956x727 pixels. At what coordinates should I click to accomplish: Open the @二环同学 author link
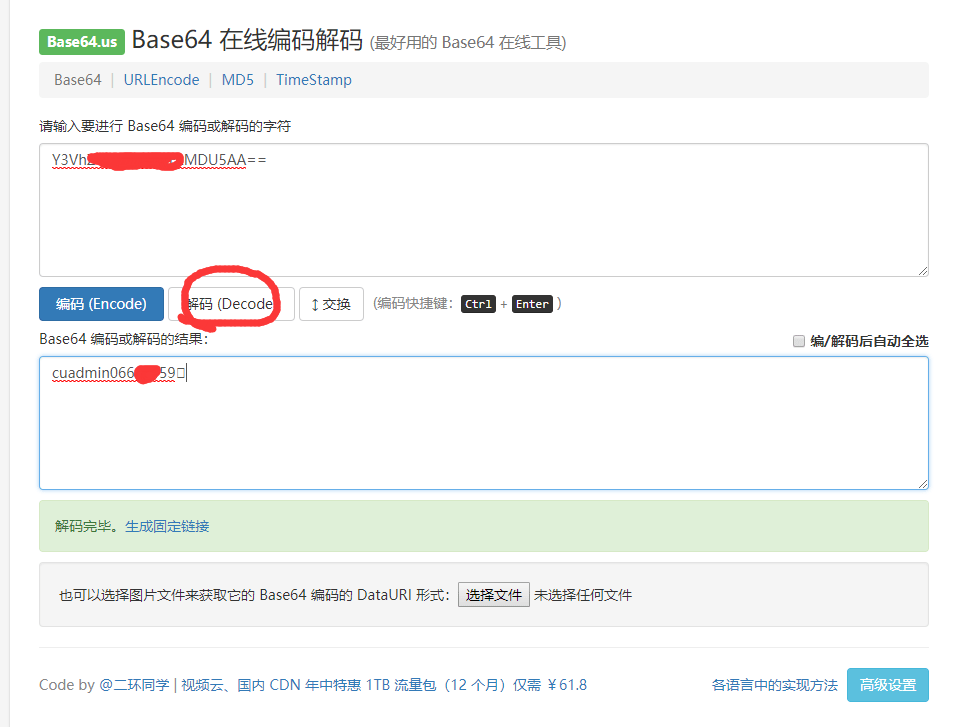point(135,685)
